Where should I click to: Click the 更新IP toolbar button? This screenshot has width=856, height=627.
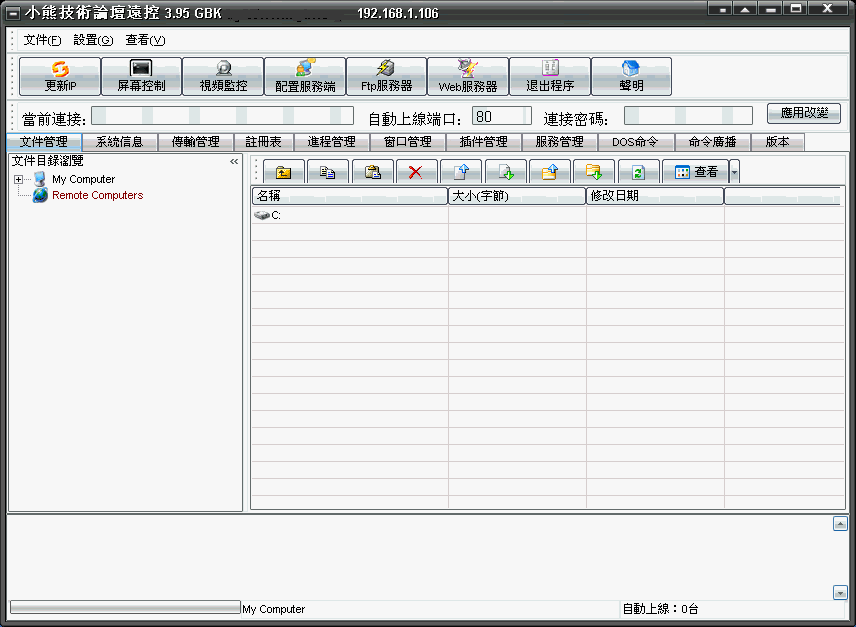point(60,76)
